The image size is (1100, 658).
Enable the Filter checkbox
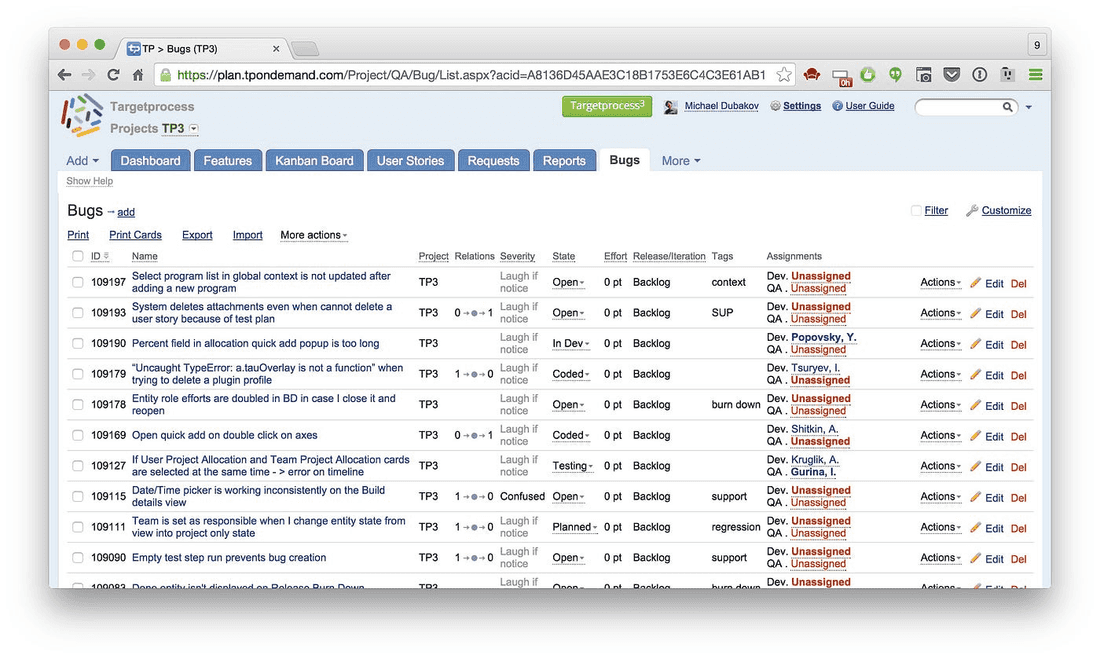(916, 211)
